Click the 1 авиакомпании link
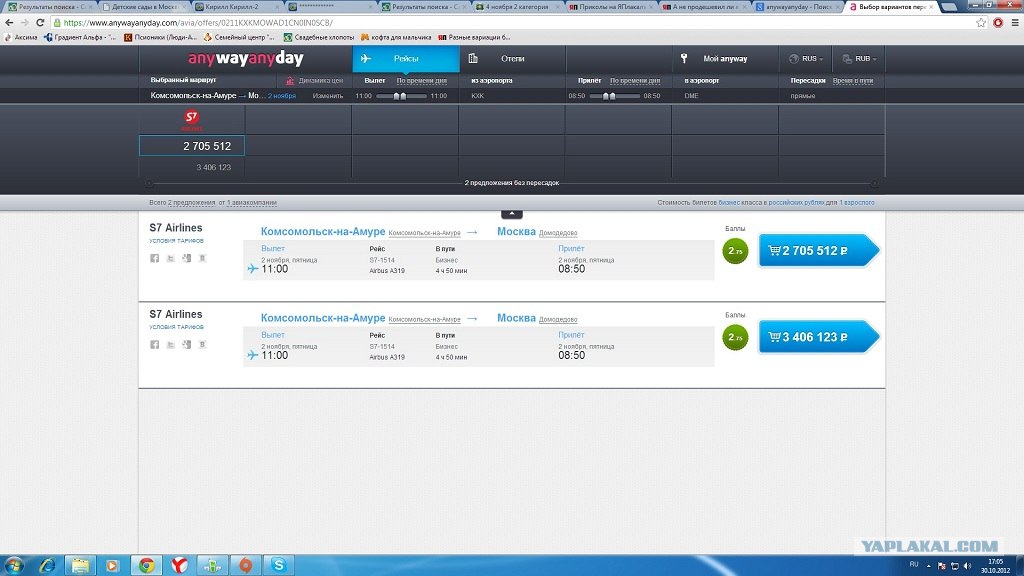The height and width of the screenshot is (576, 1024). 251,202
